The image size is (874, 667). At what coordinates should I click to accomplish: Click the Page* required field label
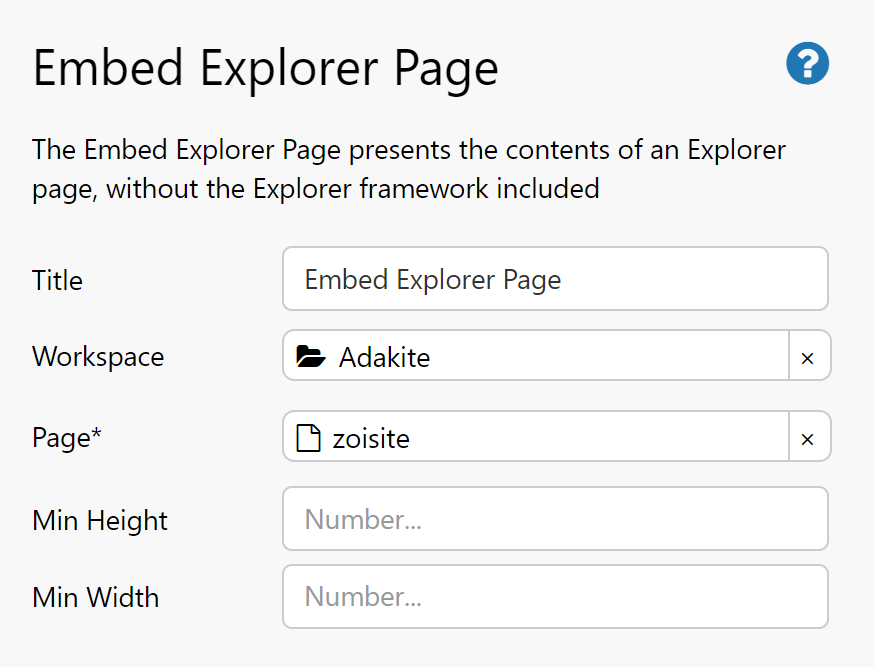pos(66,438)
